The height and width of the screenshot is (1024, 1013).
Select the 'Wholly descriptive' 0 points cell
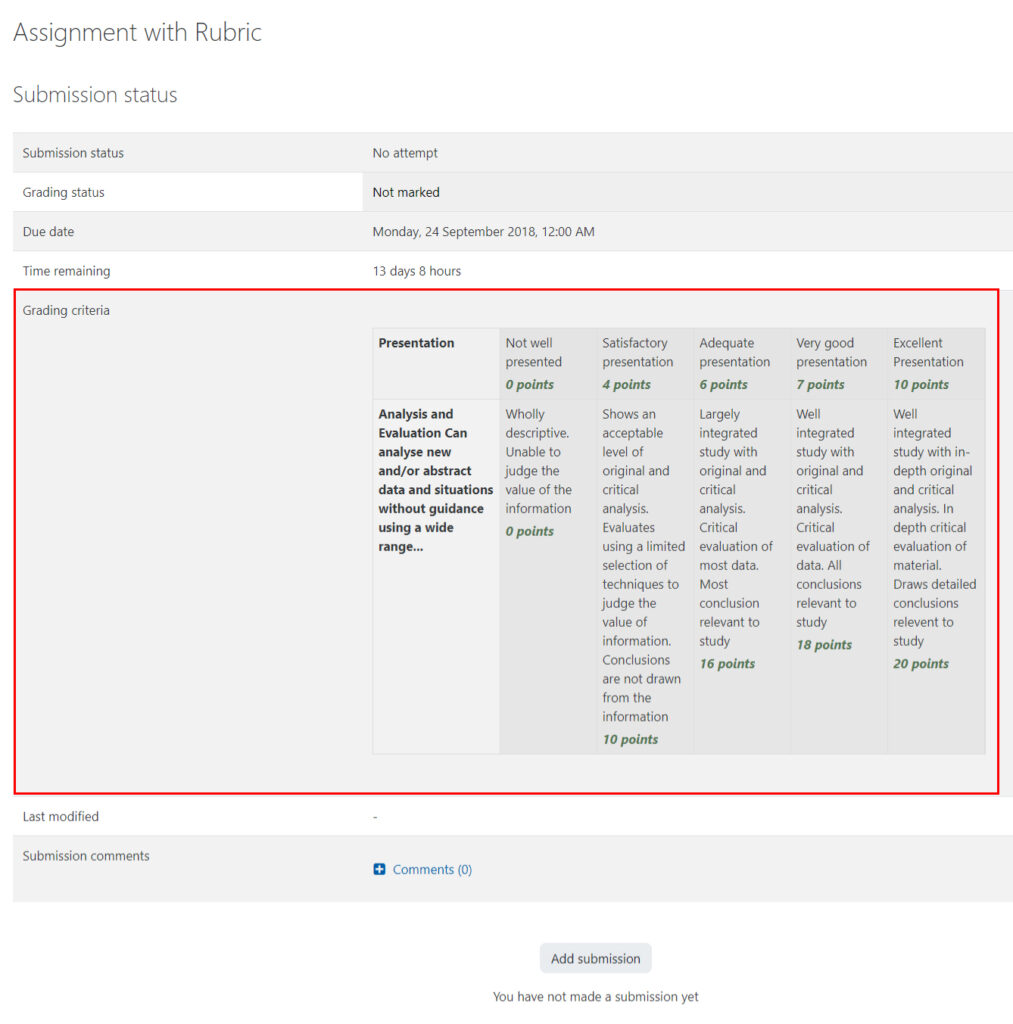point(546,470)
